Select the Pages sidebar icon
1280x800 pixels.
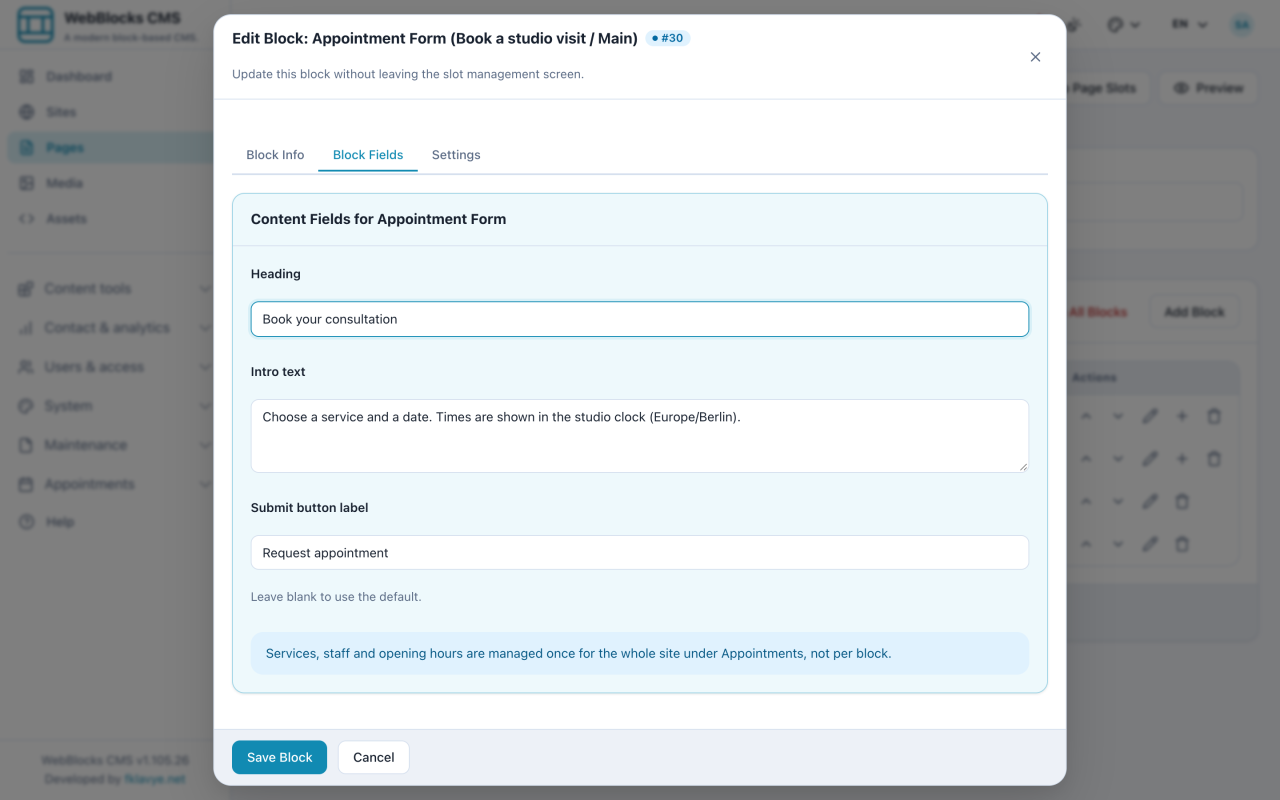[x=26, y=147]
